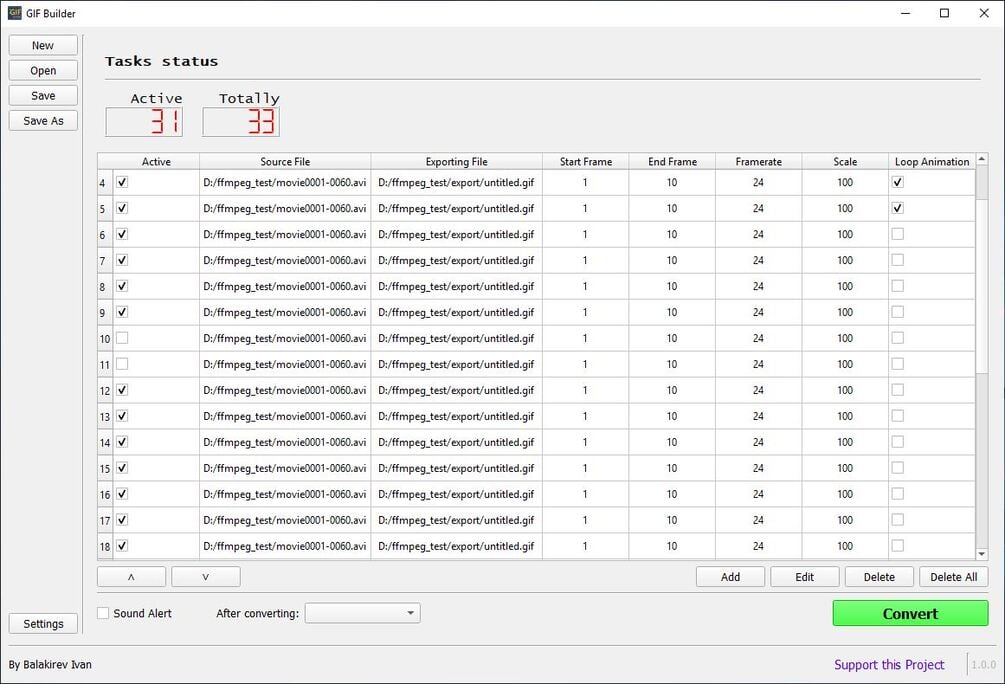The height and width of the screenshot is (684, 1005).
Task: Click the End Frame cell in row 10
Action: pos(672,338)
